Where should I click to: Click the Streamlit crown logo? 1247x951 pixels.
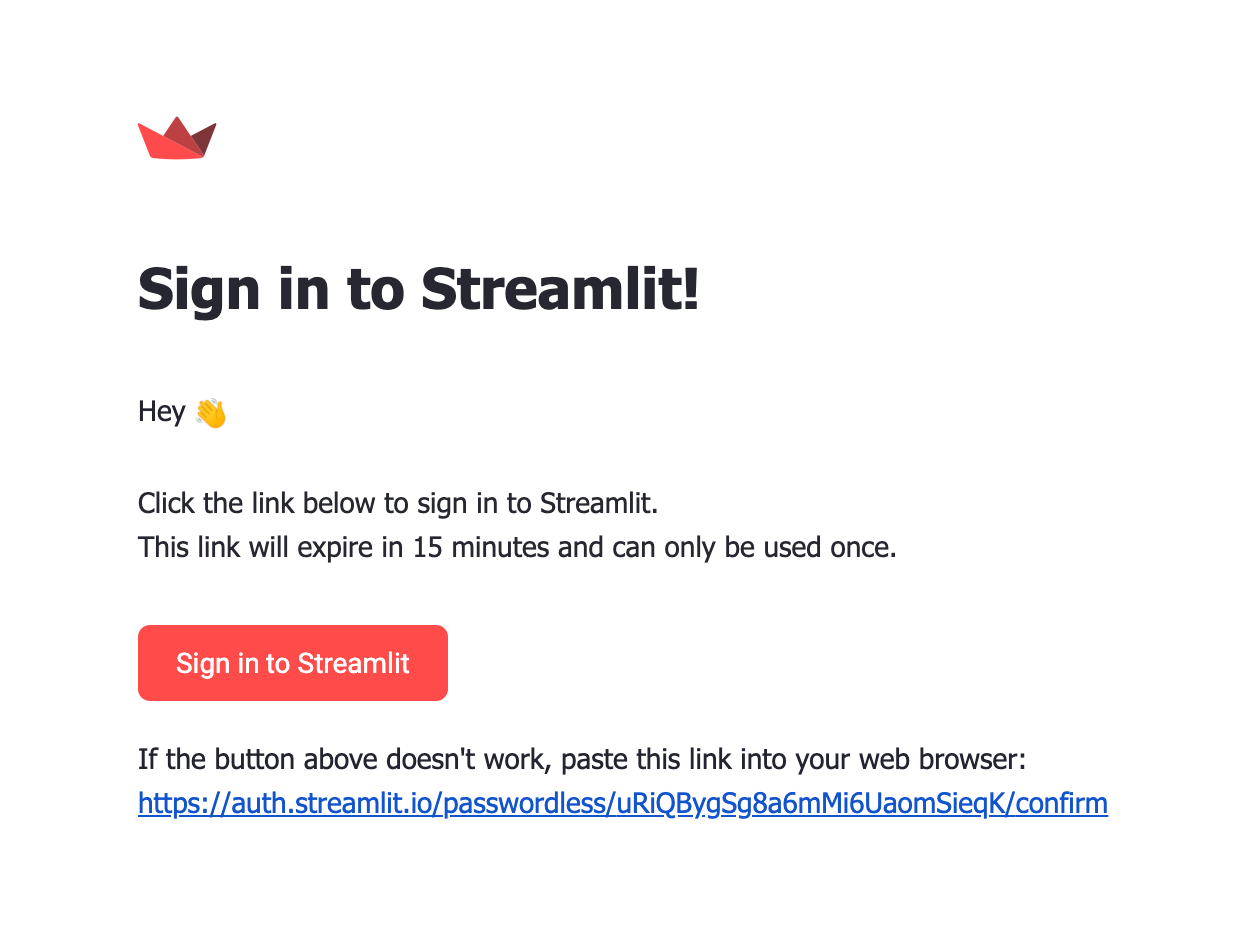(177, 139)
